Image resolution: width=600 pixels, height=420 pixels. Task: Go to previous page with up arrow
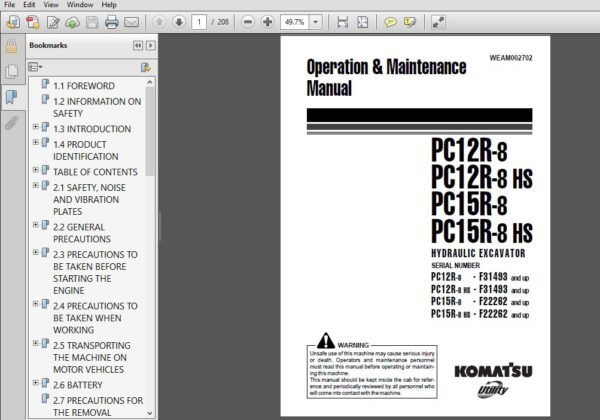(x=159, y=22)
